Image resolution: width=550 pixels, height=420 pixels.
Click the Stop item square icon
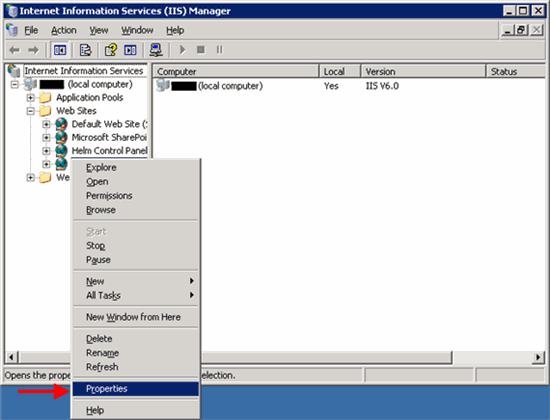[x=201, y=50]
